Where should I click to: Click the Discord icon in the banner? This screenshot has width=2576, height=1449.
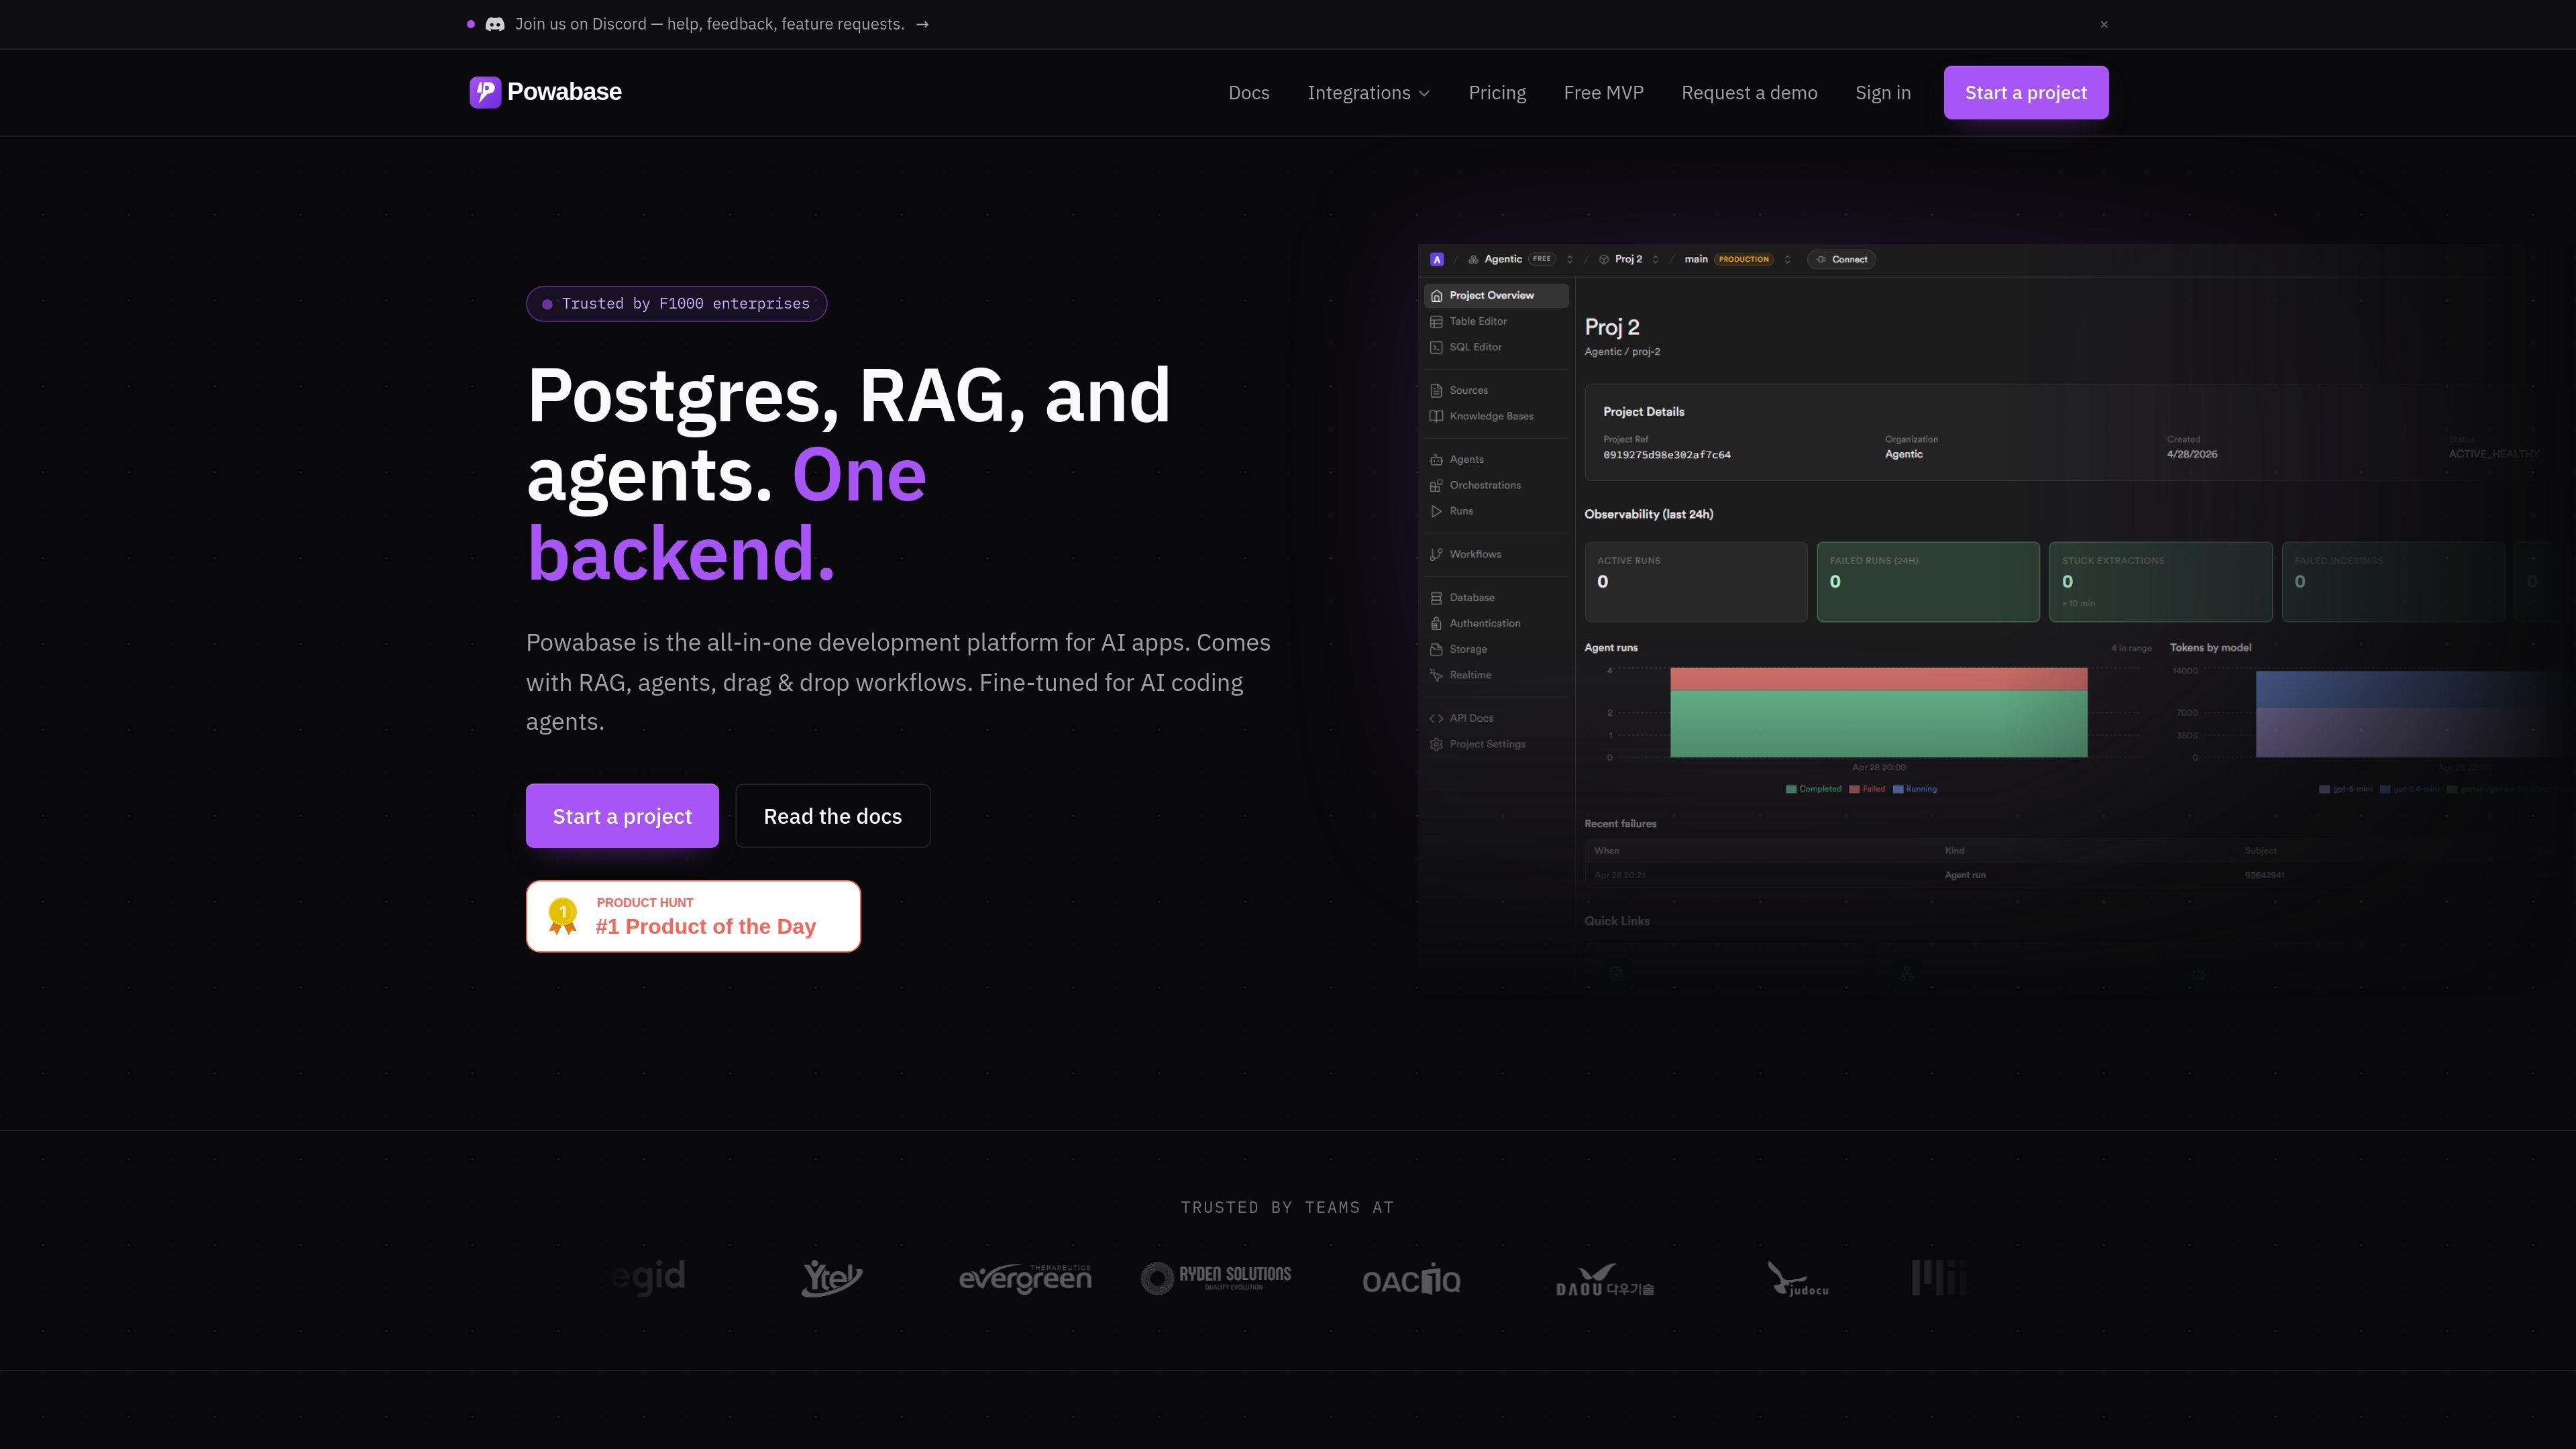(x=495, y=24)
